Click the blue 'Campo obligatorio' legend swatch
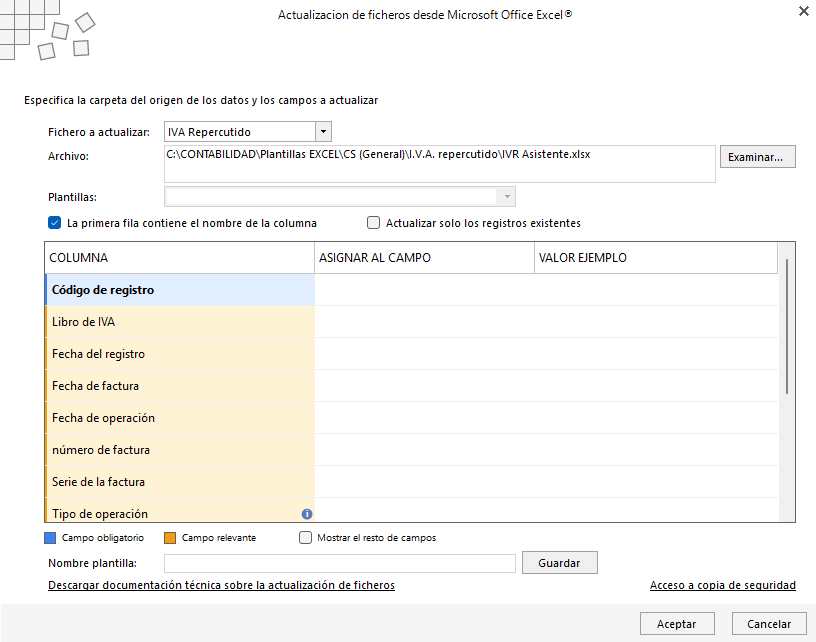 pyautogui.click(x=50, y=538)
